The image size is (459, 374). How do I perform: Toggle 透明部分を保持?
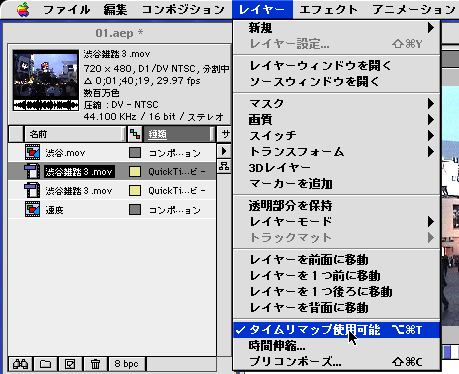click(x=337, y=206)
